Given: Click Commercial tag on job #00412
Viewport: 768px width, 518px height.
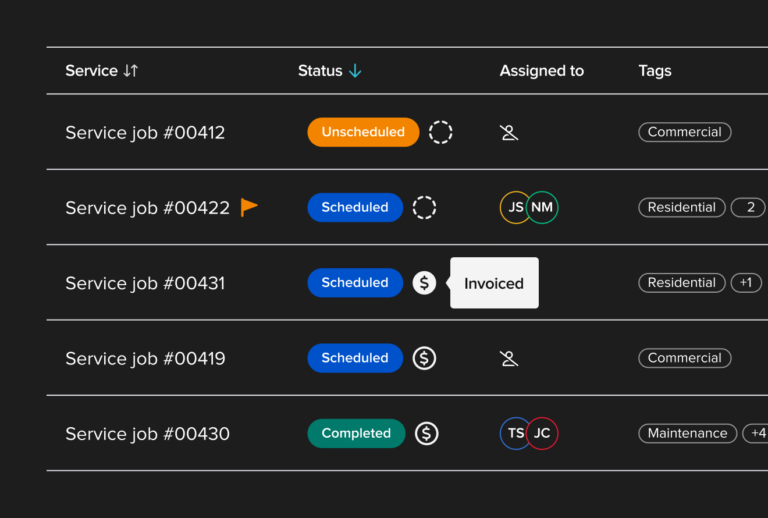Looking at the screenshot, I should (685, 132).
